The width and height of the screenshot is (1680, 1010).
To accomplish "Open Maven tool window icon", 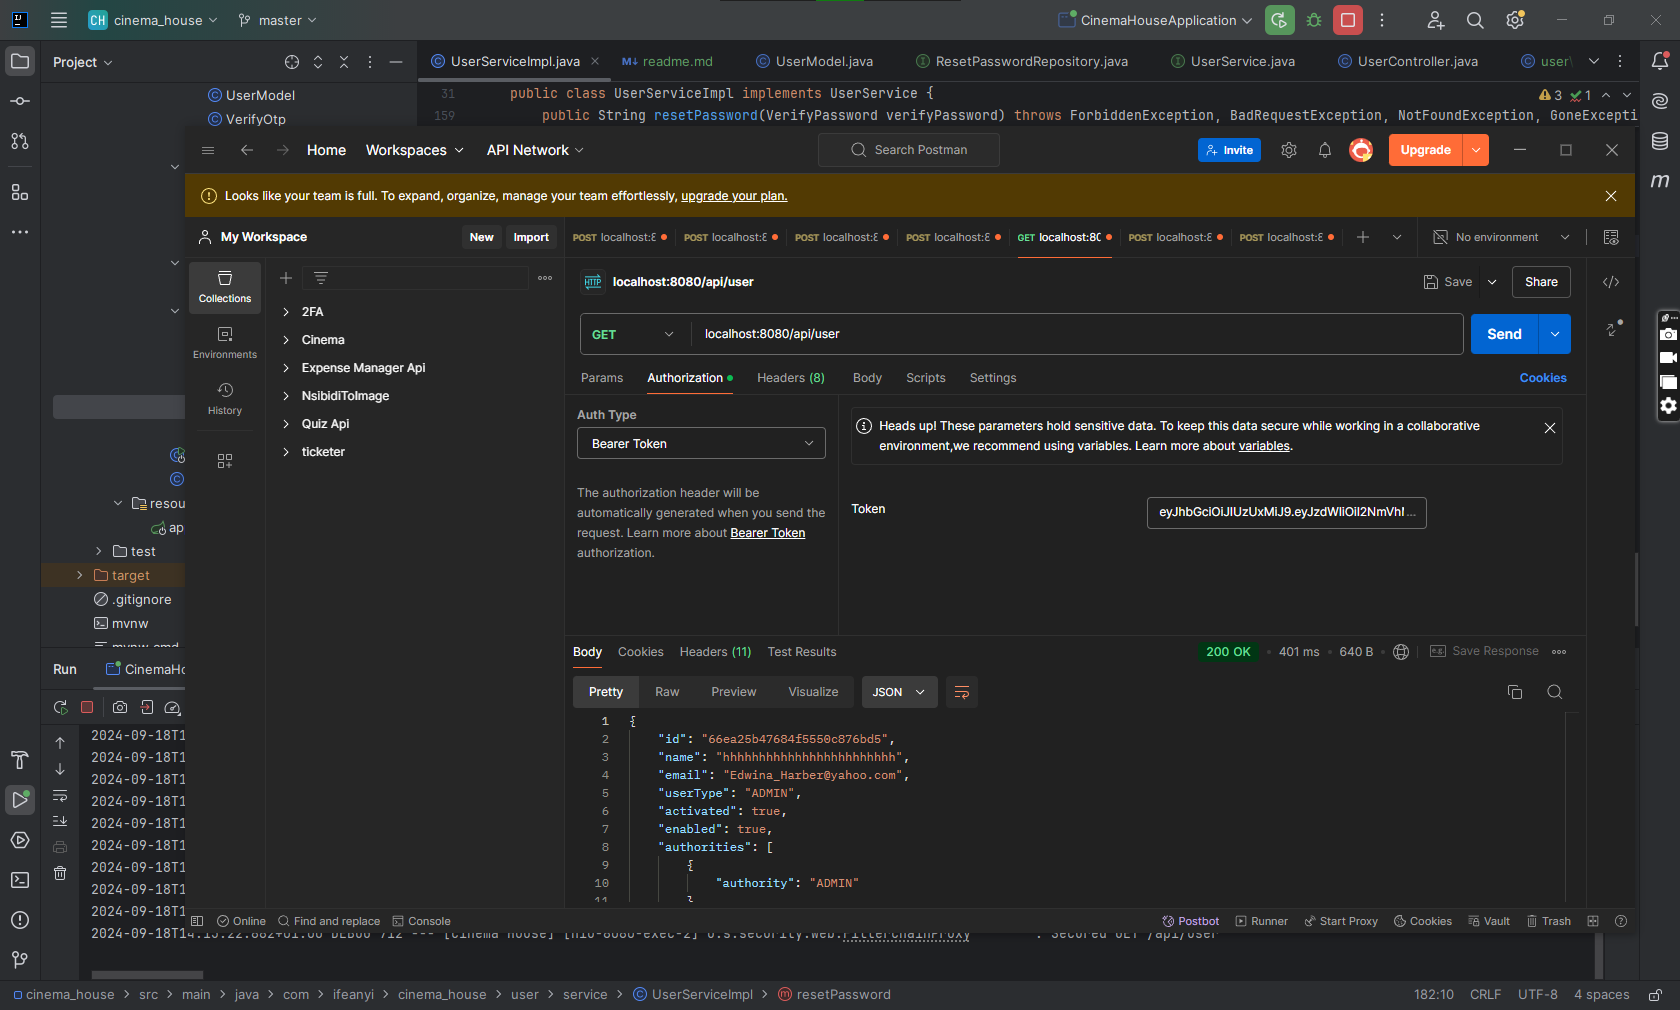I will (x=1660, y=181).
